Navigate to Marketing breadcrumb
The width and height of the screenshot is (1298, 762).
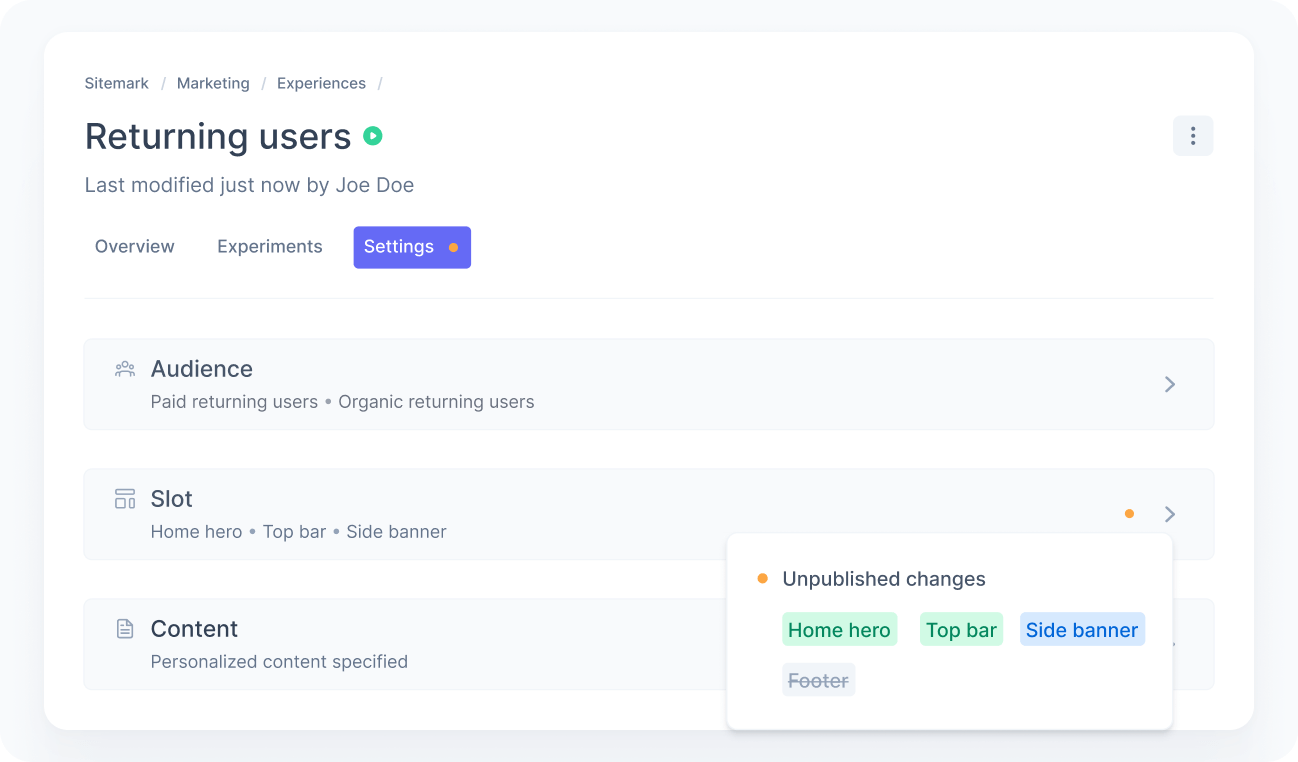(213, 83)
